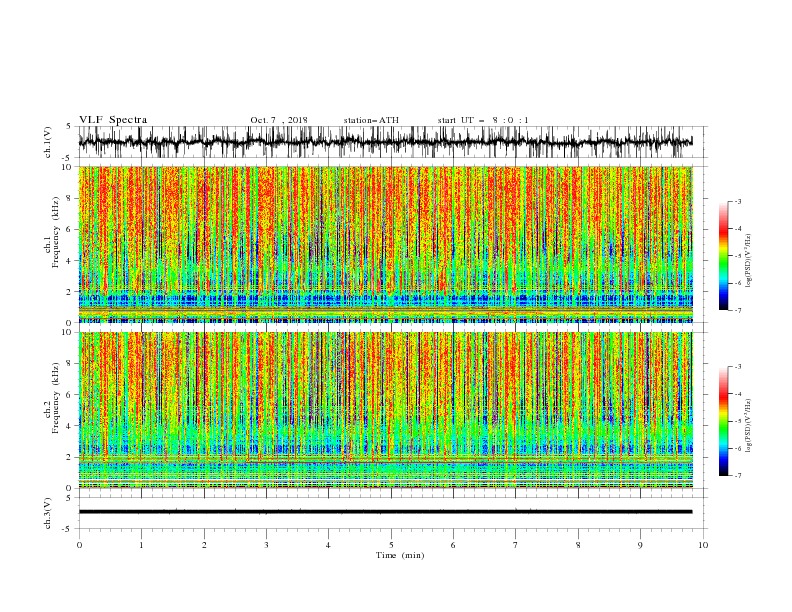
Task: Click the '10' kHz tick of ch.1 panel
Action: coord(68,167)
